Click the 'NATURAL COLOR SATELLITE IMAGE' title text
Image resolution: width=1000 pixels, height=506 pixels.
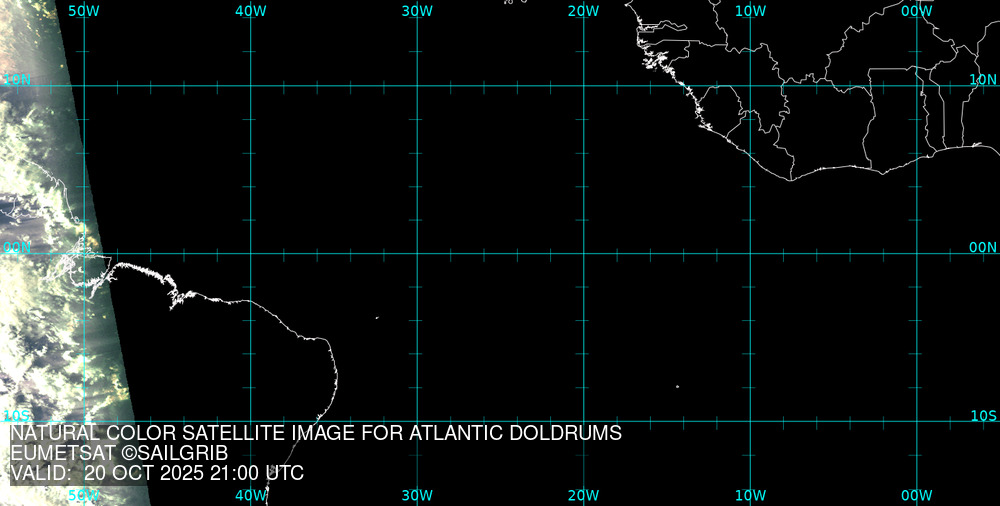point(315,434)
